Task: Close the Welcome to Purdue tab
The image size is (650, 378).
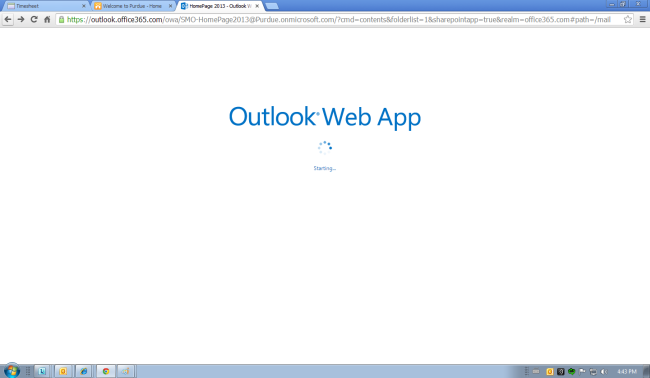Action: [x=170, y=6]
